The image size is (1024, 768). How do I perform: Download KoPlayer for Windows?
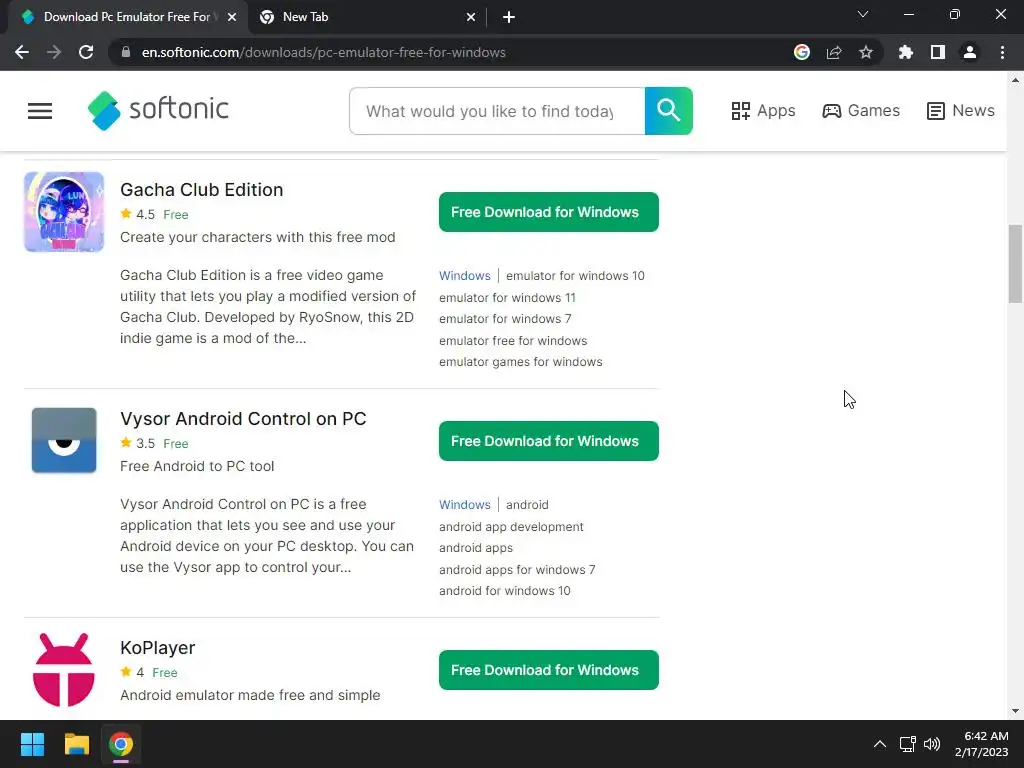[x=549, y=670]
